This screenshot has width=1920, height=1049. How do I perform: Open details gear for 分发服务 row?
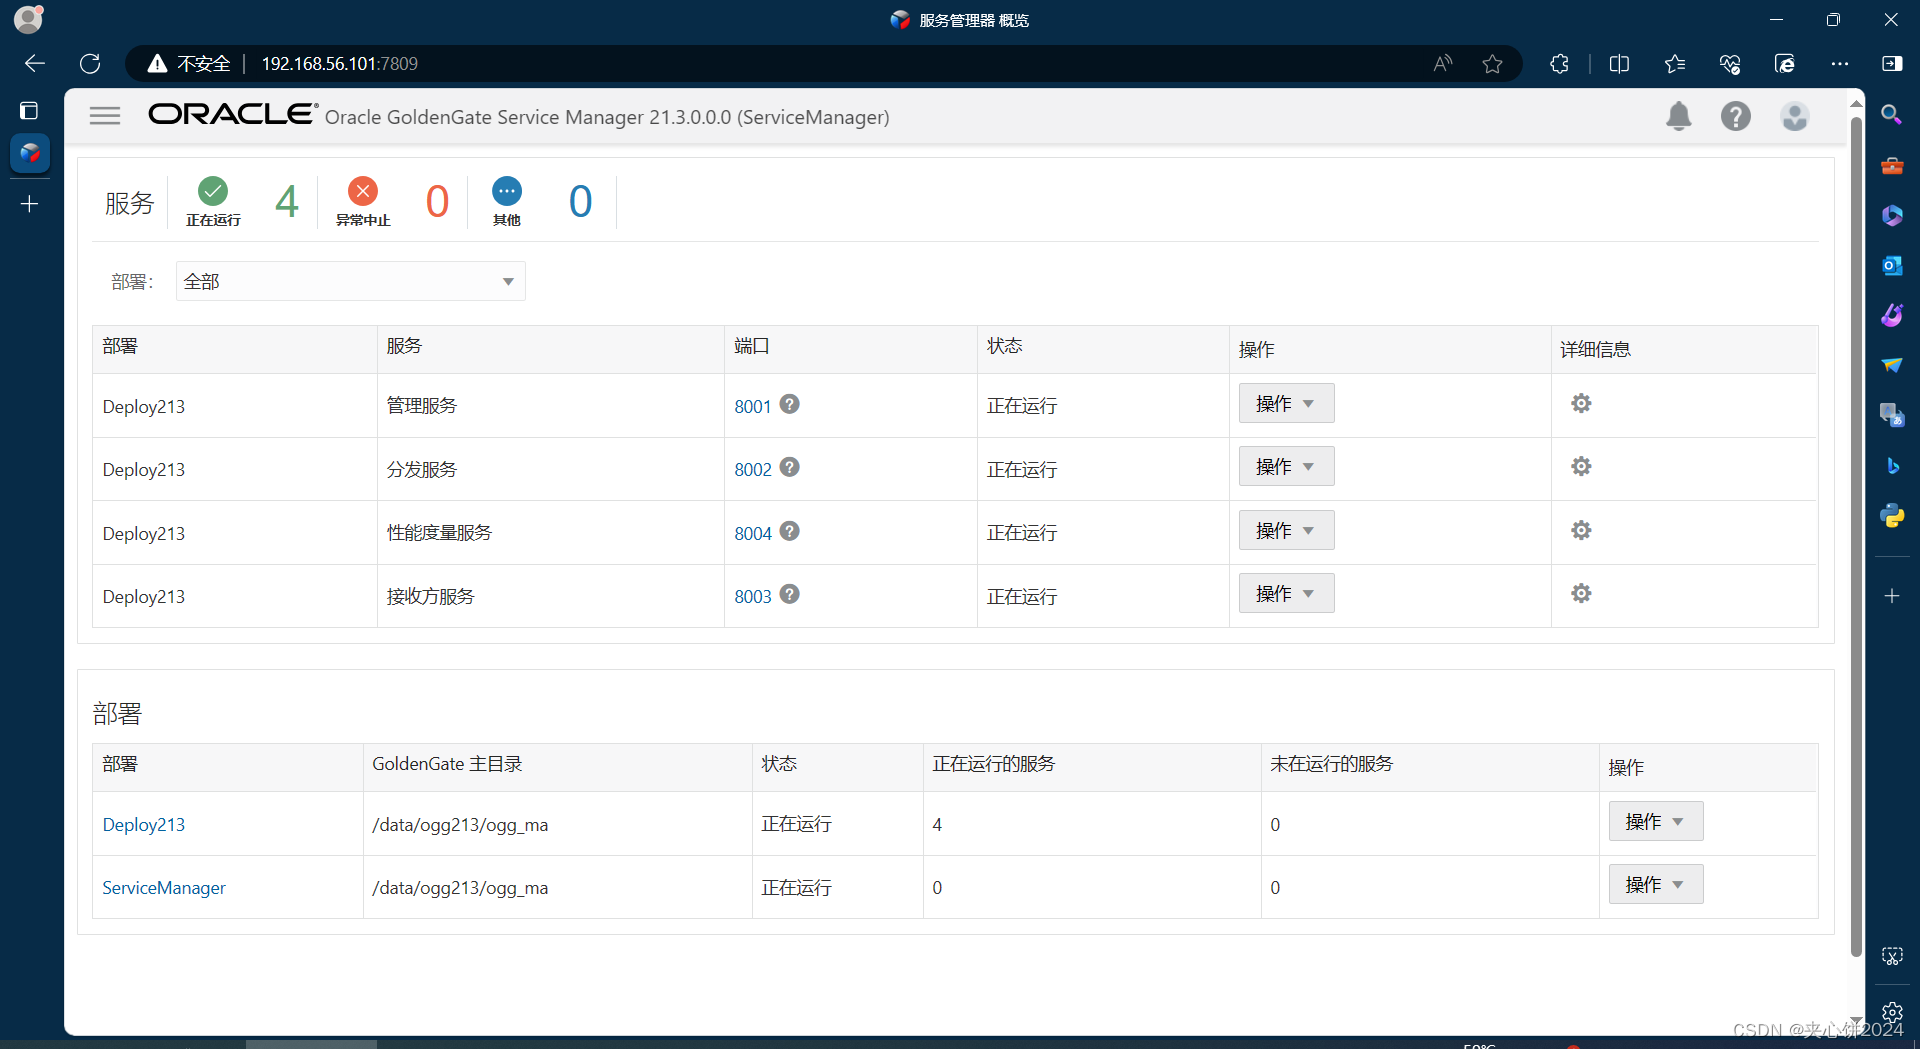click(1581, 466)
